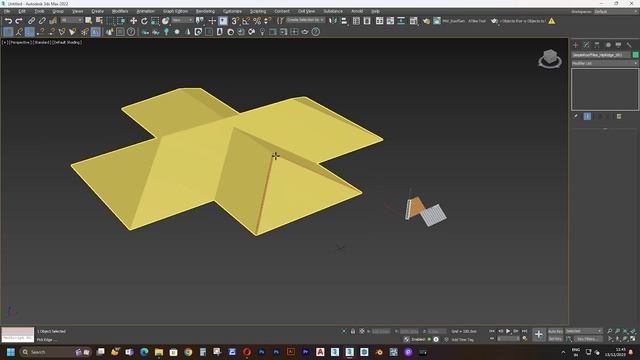Image resolution: width=640 pixels, height=360 pixels.
Task: Open the Customize menu
Action: click(x=232, y=11)
